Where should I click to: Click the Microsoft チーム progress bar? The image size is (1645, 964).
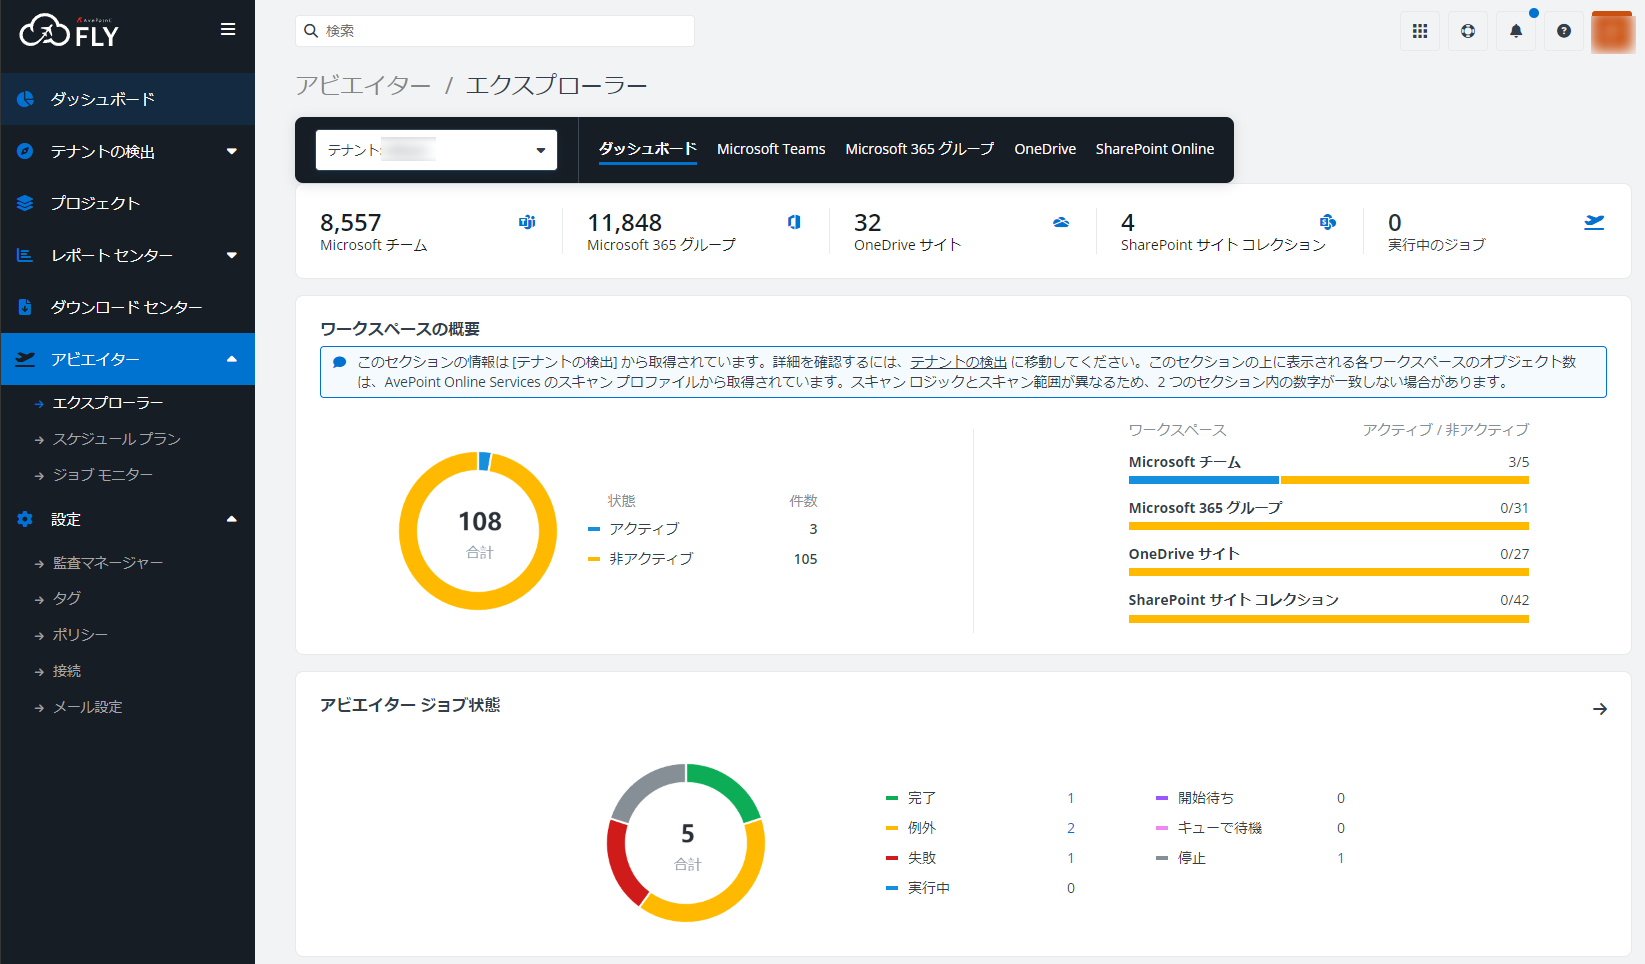pyautogui.click(x=1328, y=480)
